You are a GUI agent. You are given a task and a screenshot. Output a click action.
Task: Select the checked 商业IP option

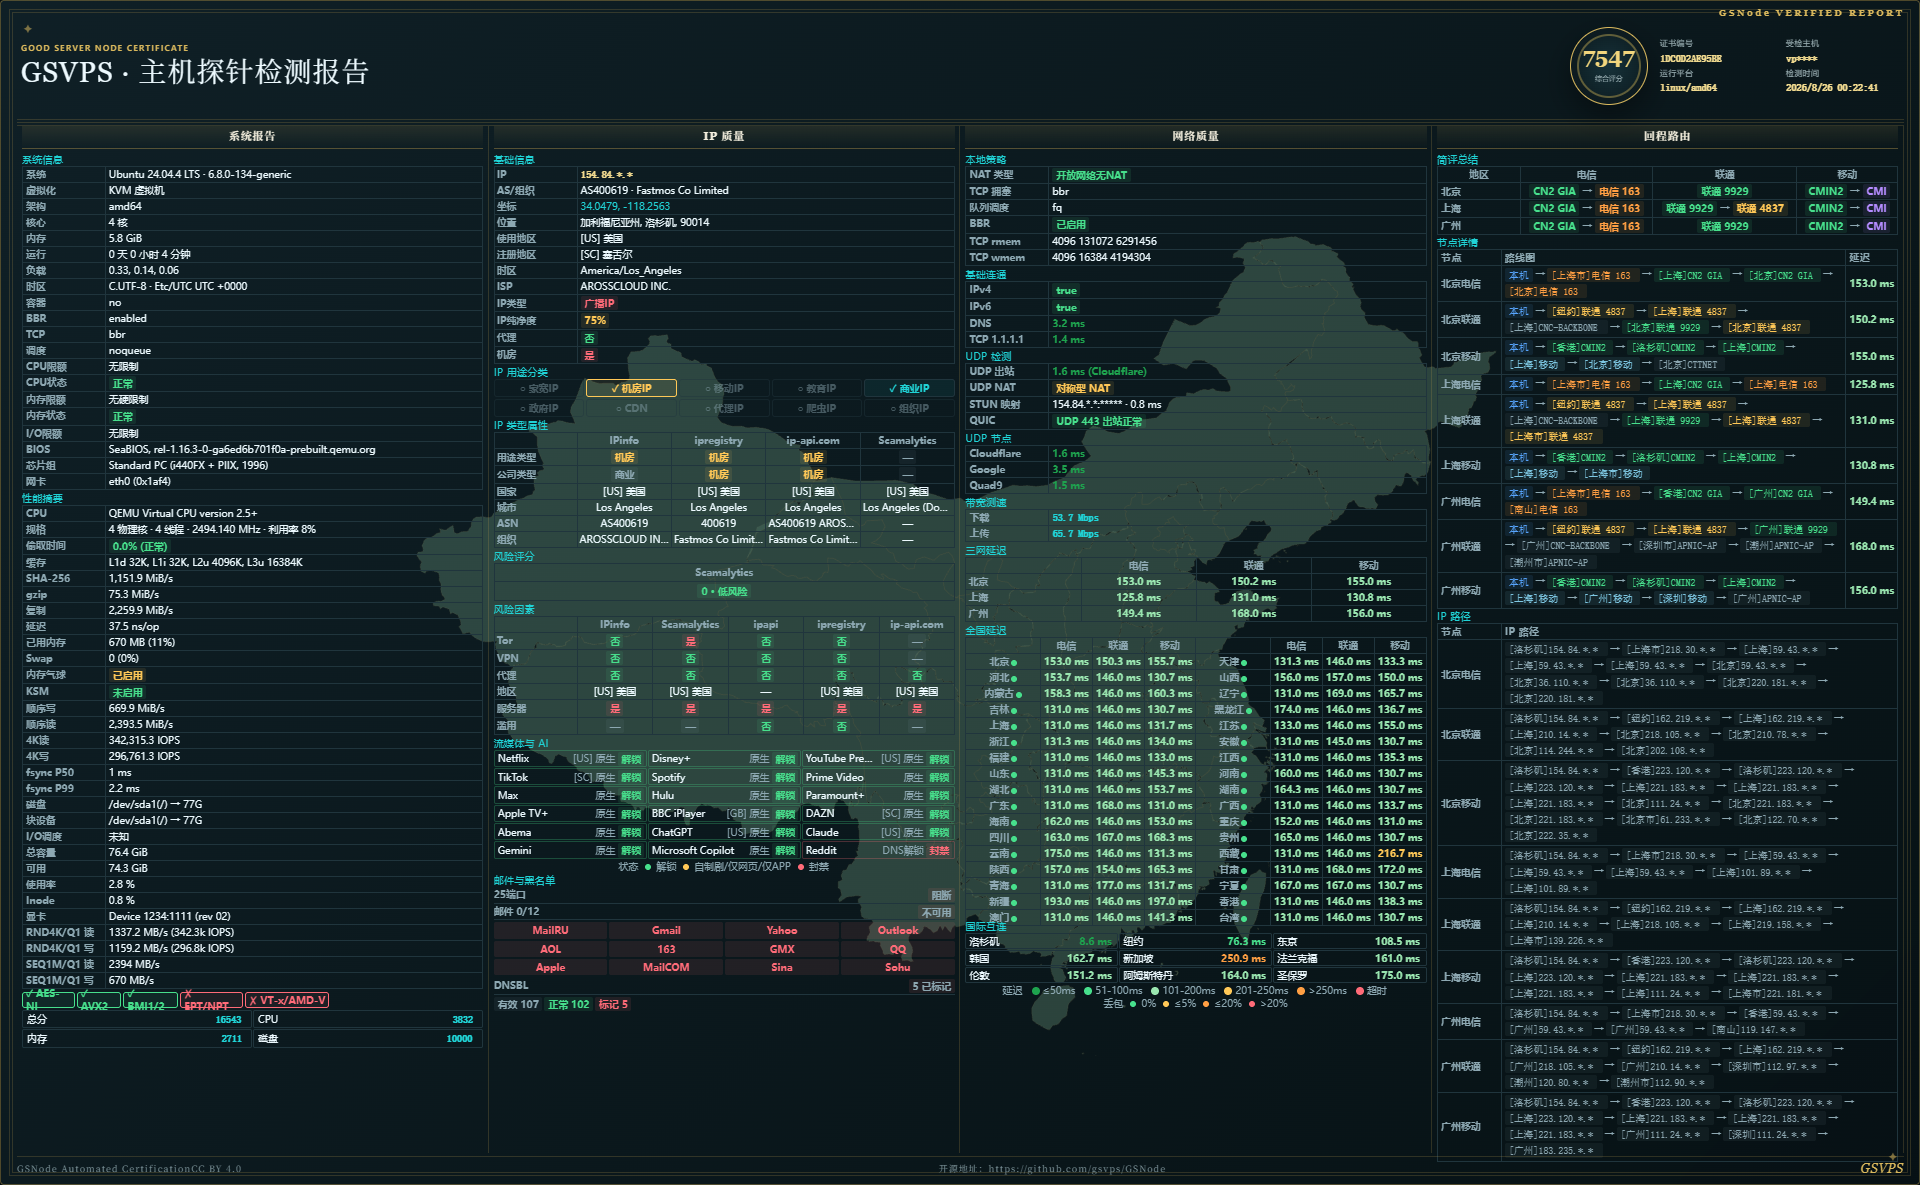tap(908, 388)
